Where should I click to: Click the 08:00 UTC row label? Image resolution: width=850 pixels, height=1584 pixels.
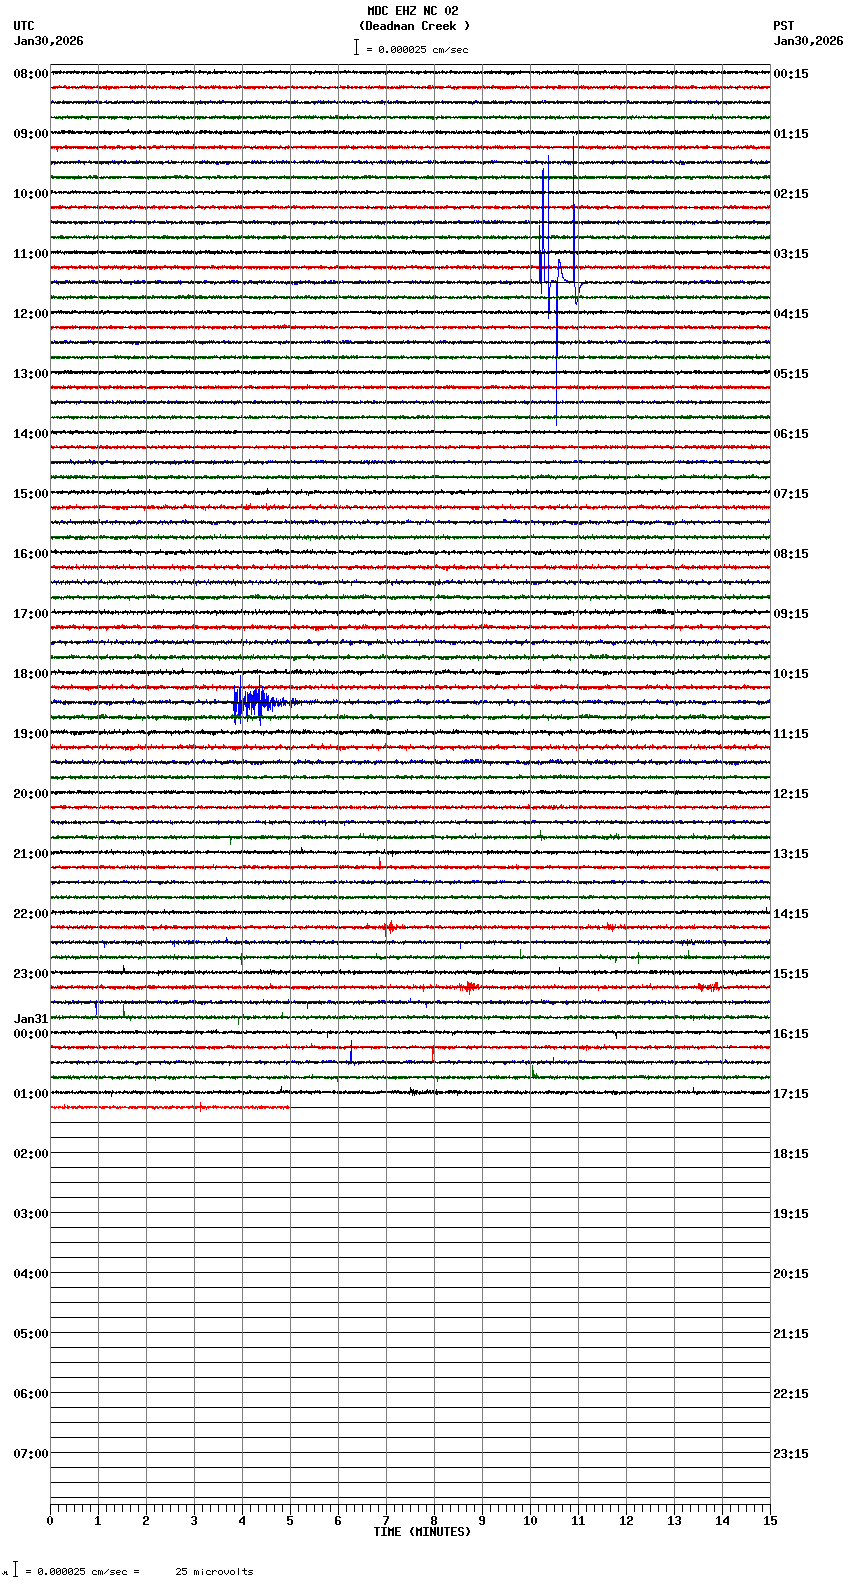(31, 74)
